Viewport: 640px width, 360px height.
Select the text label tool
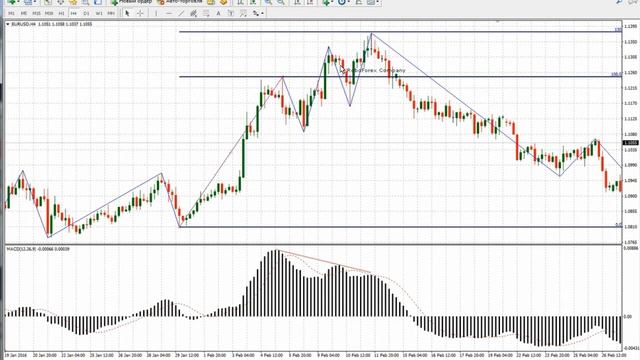[231, 13]
